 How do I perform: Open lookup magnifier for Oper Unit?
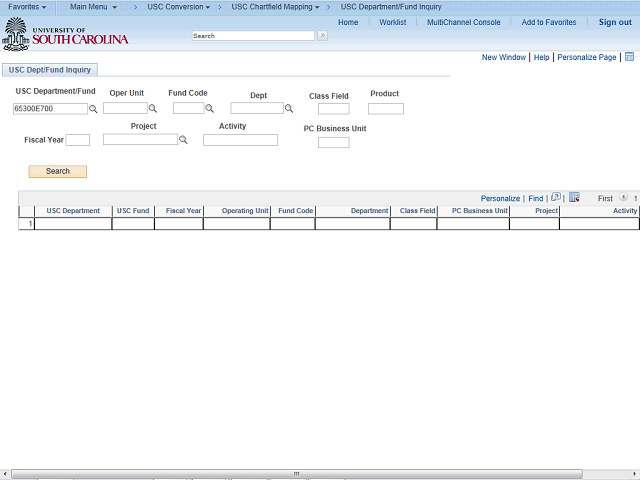(153, 109)
